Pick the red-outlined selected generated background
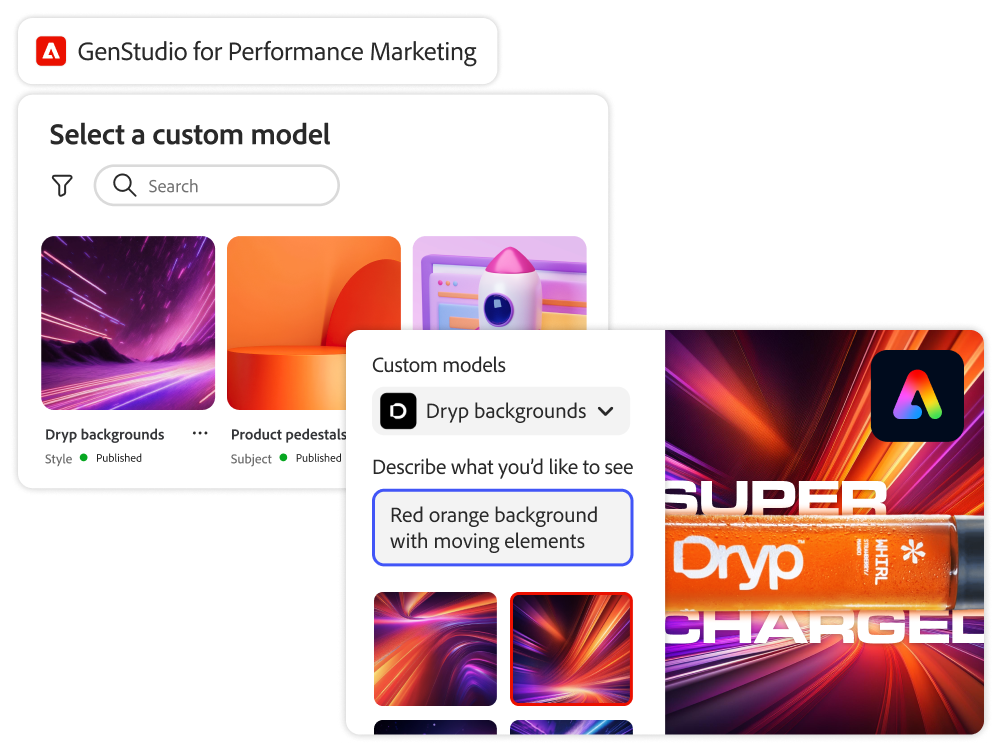Image resolution: width=1000 pixels, height=750 pixels. point(571,649)
